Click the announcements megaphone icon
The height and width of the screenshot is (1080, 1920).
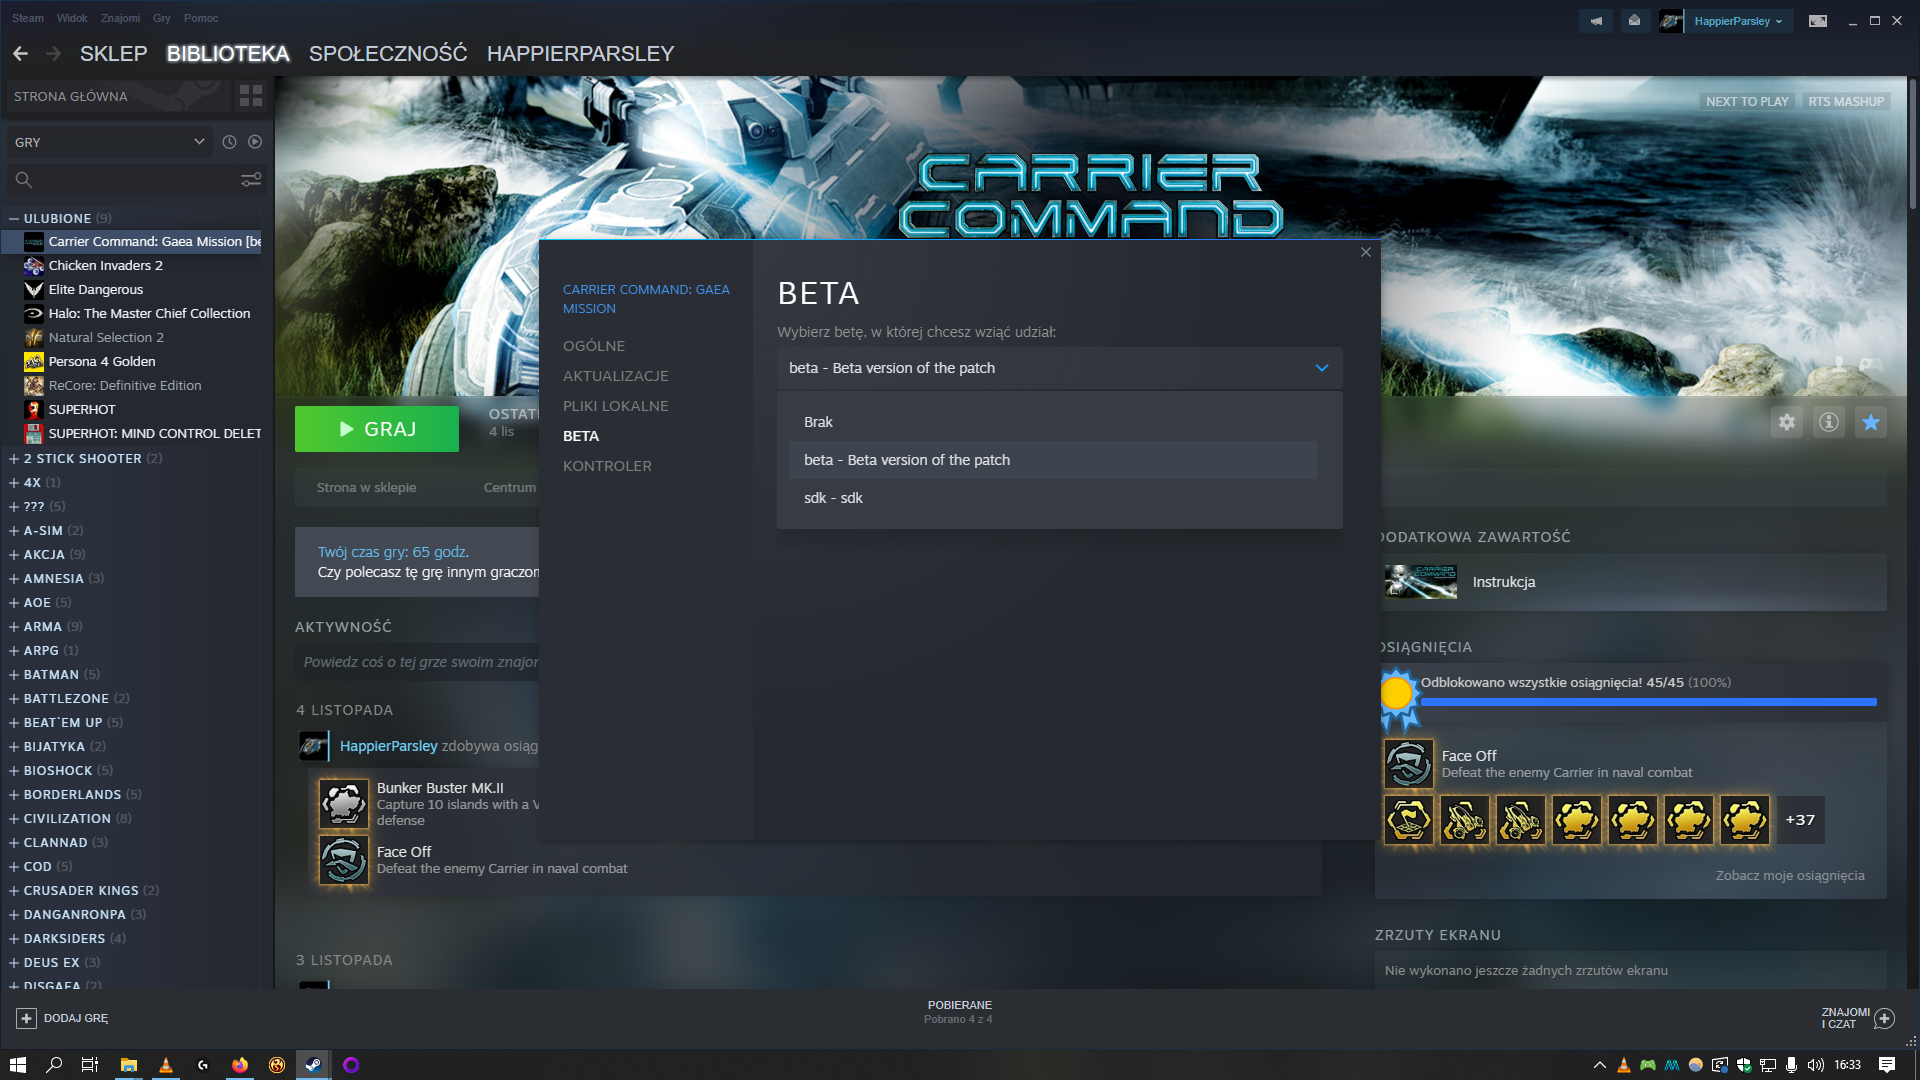pos(1596,21)
